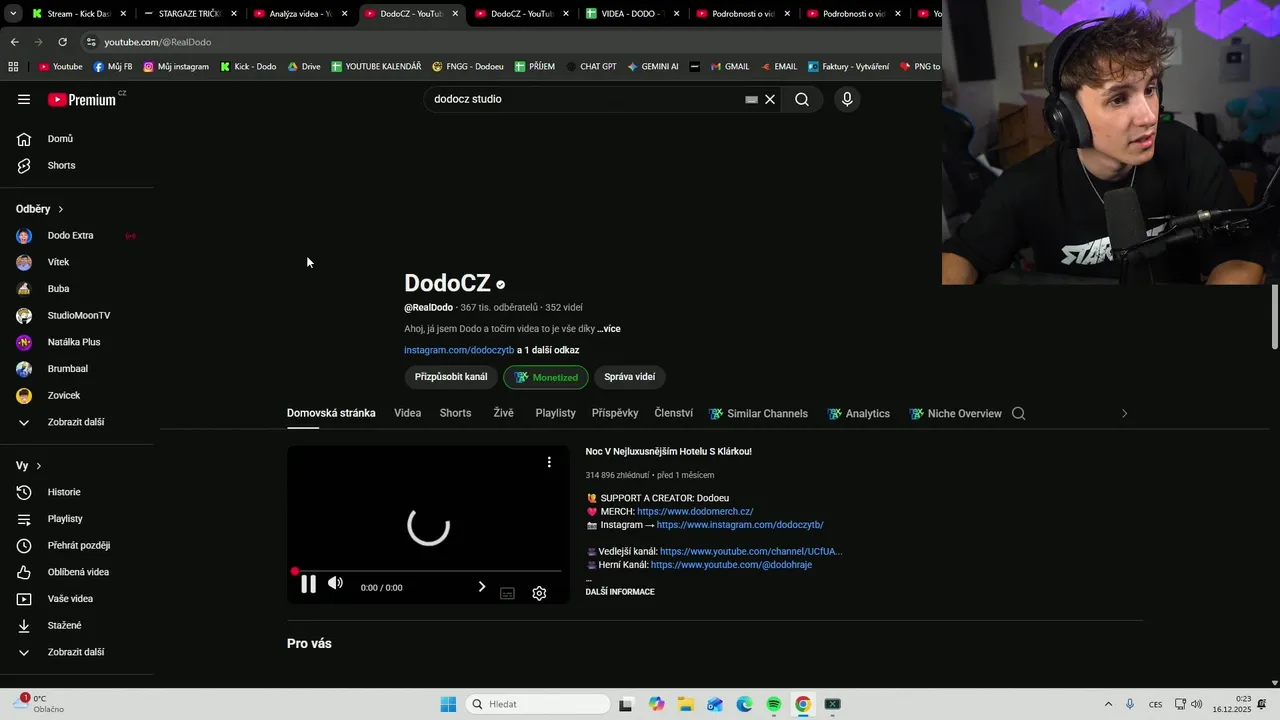The width and height of the screenshot is (1280, 720).
Task: Open Oblíbená videa
Action: (80, 572)
